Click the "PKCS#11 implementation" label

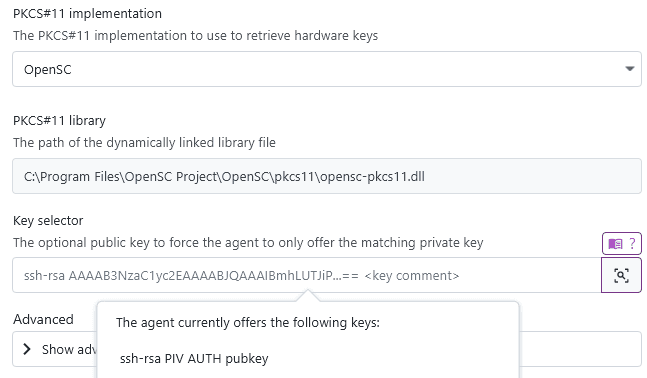(x=87, y=14)
